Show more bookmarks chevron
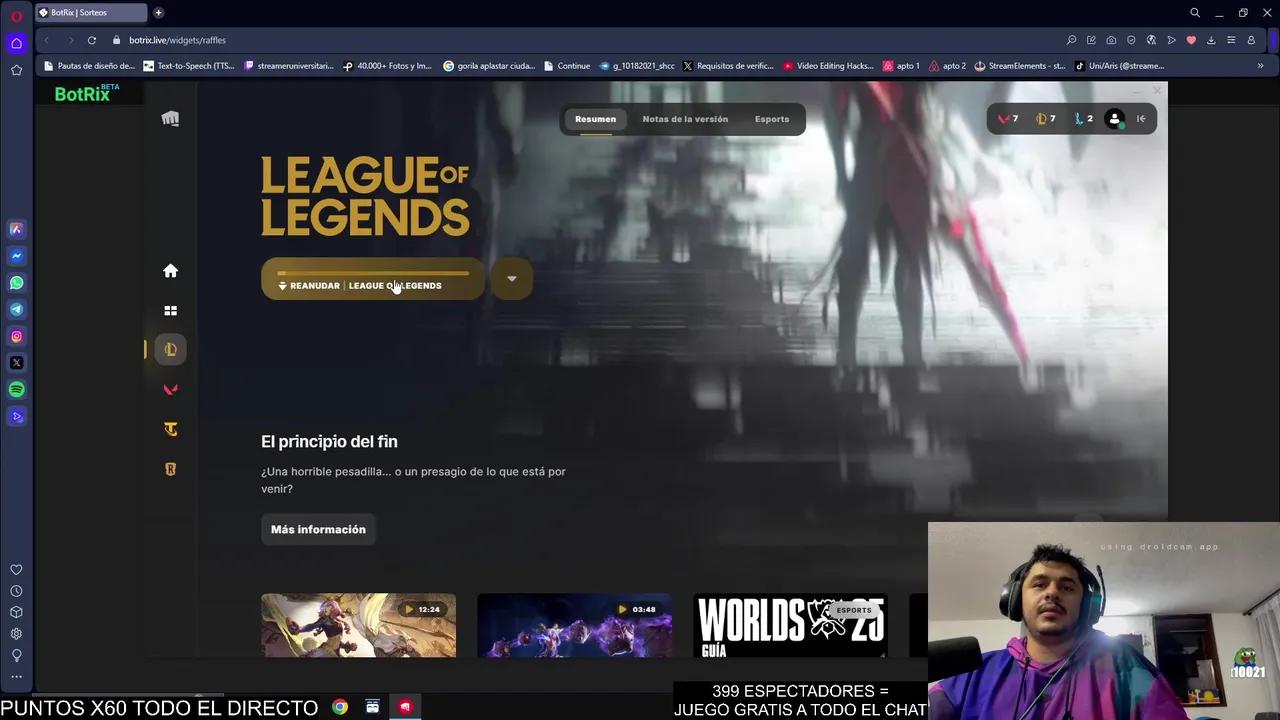 tap(1260, 66)
